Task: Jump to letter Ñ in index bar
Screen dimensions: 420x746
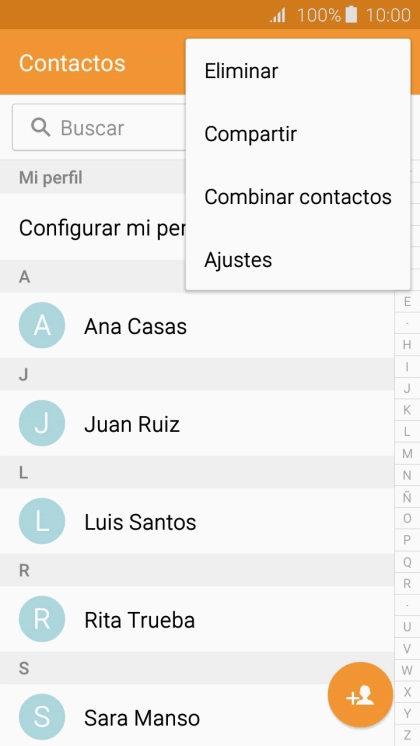Action: pyautogui.click(x=407, y=497)
